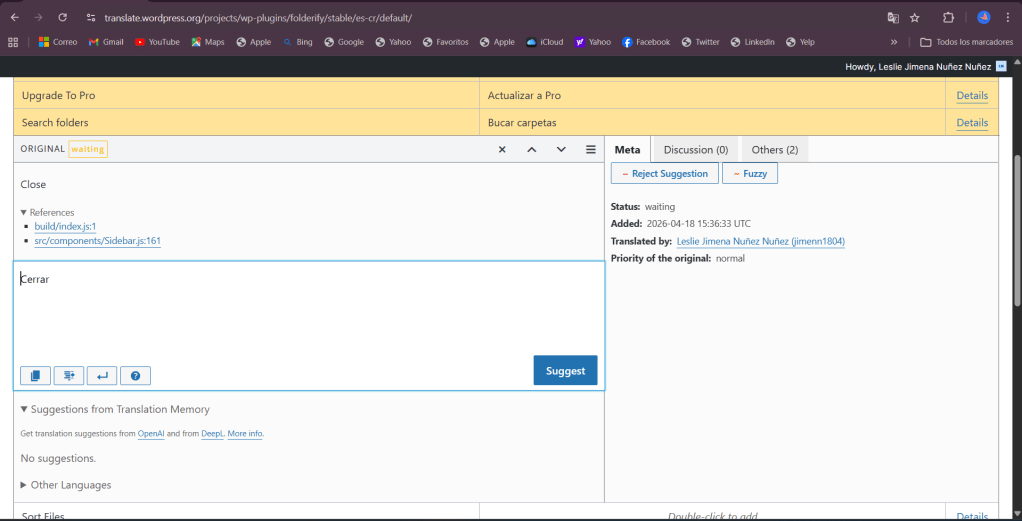Switch to the Discussion (0) tab

[x=695, y=150]
